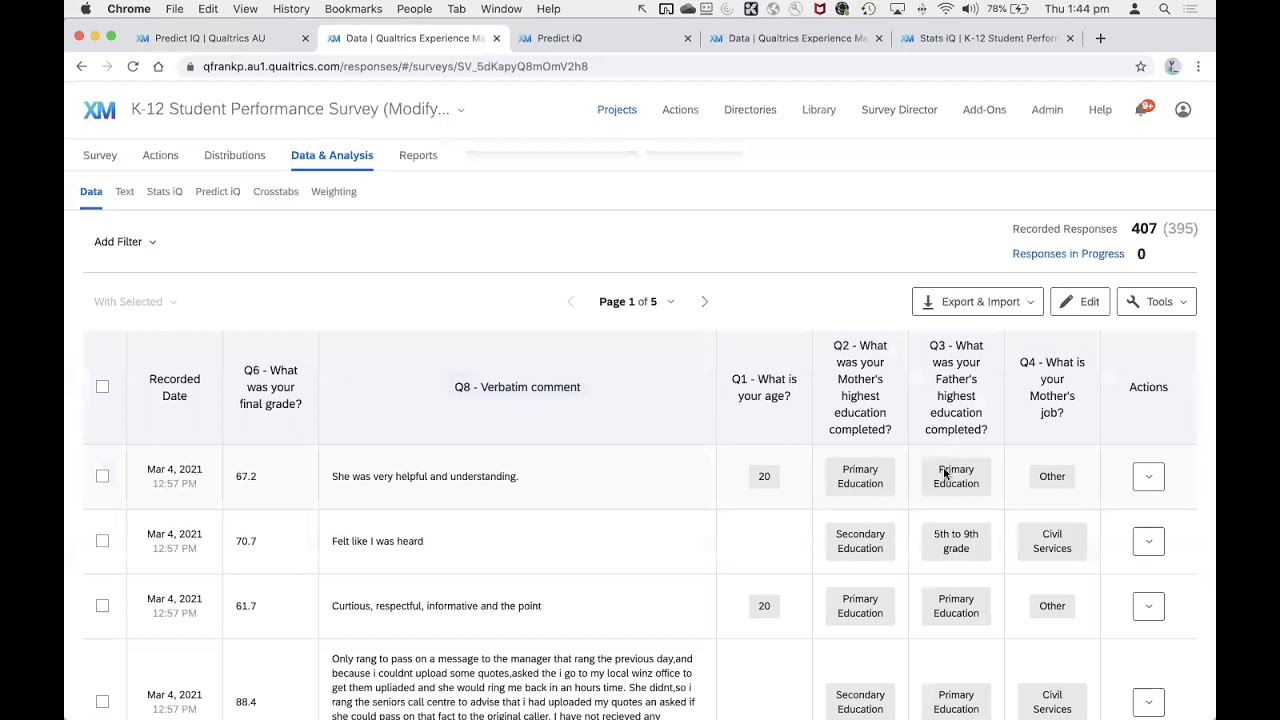This screenshot has width=1280, height=720.
Task: Switch to the Stats iQ browser tab
Action: click(x=985, y=38)
